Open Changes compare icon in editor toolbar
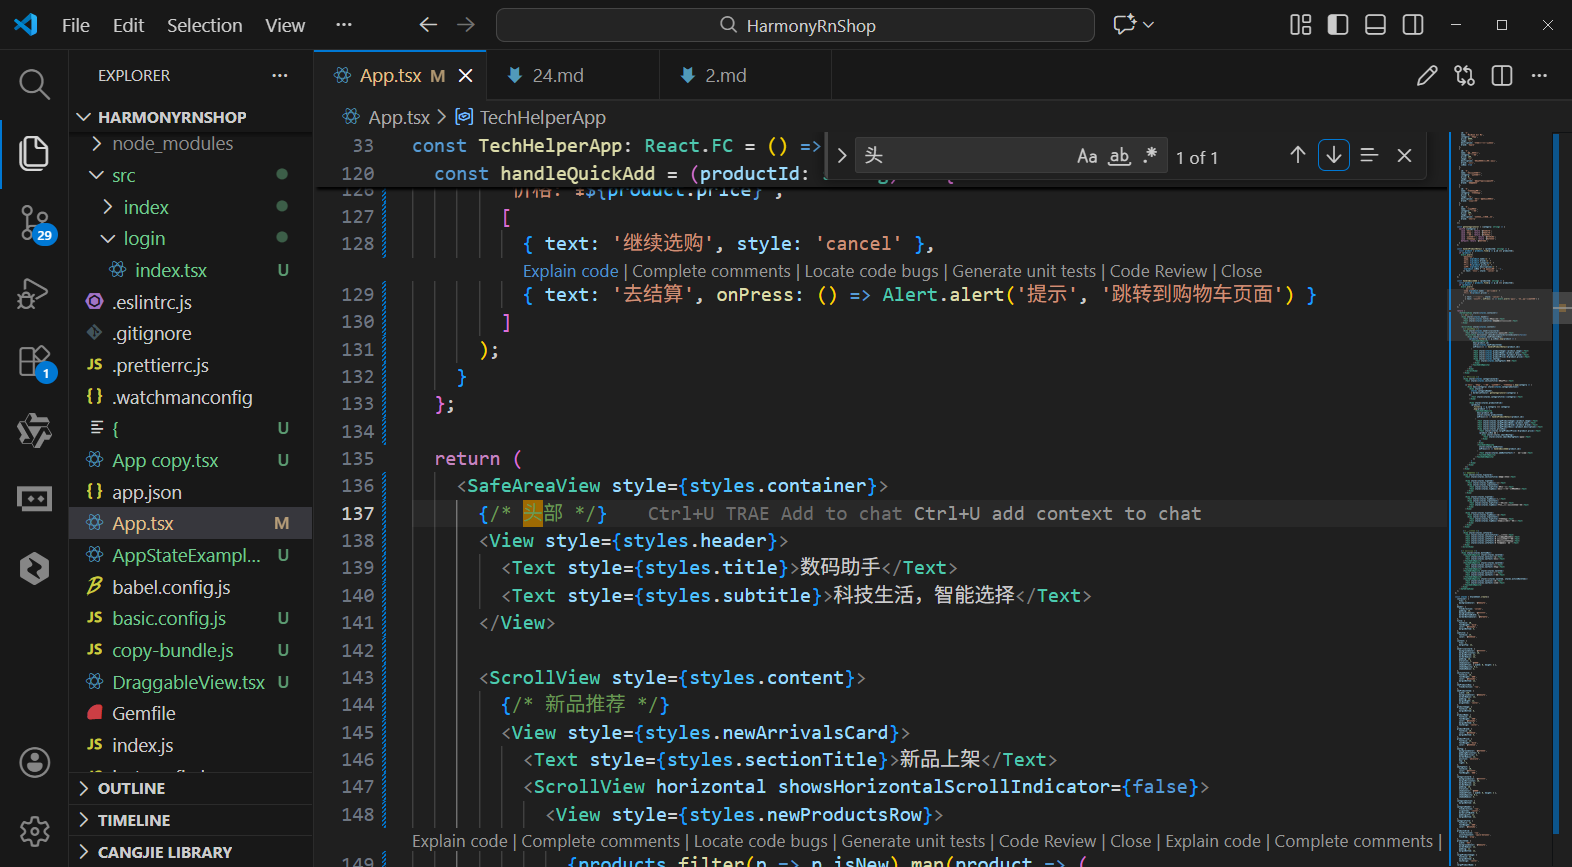Image resolution: width=1572 pixels, height=867 pixels. (1465, 76)
